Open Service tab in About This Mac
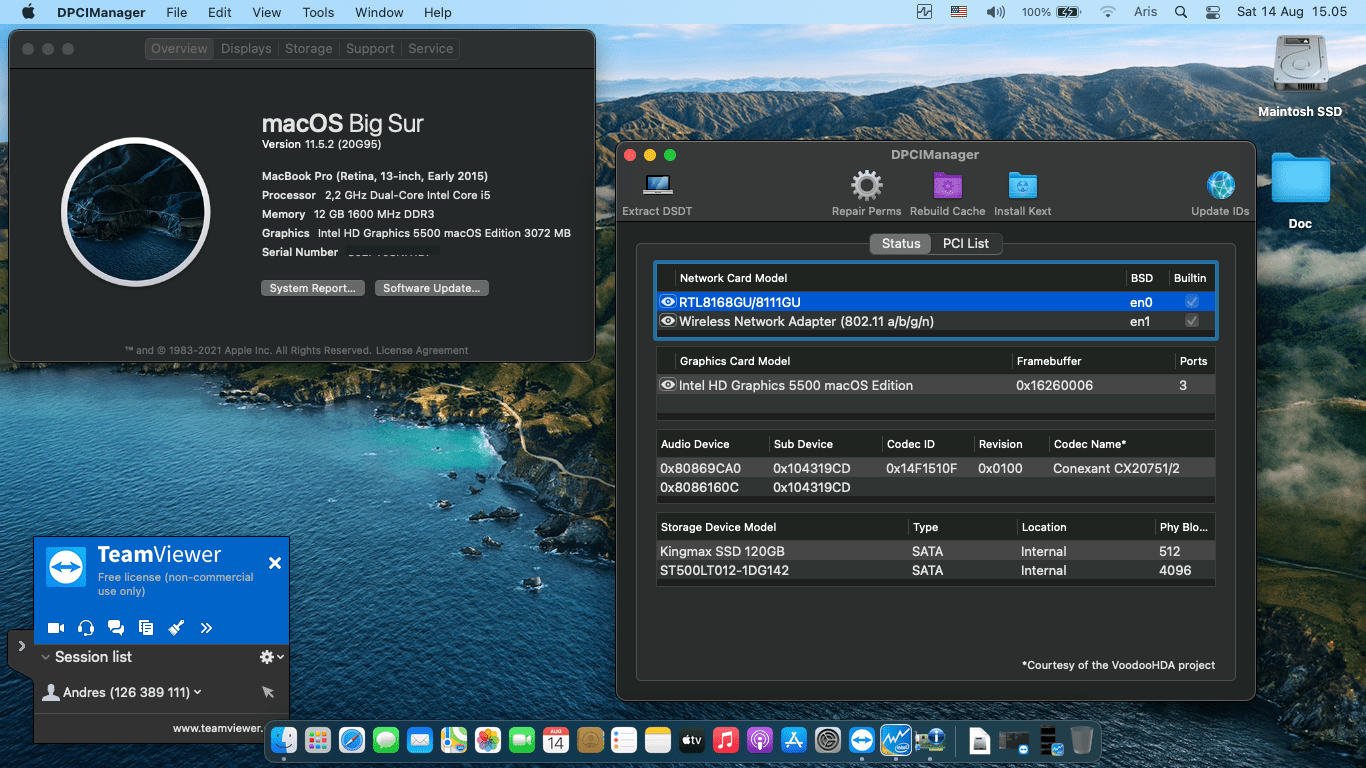The image size is (1366, 768). point(431,48)
